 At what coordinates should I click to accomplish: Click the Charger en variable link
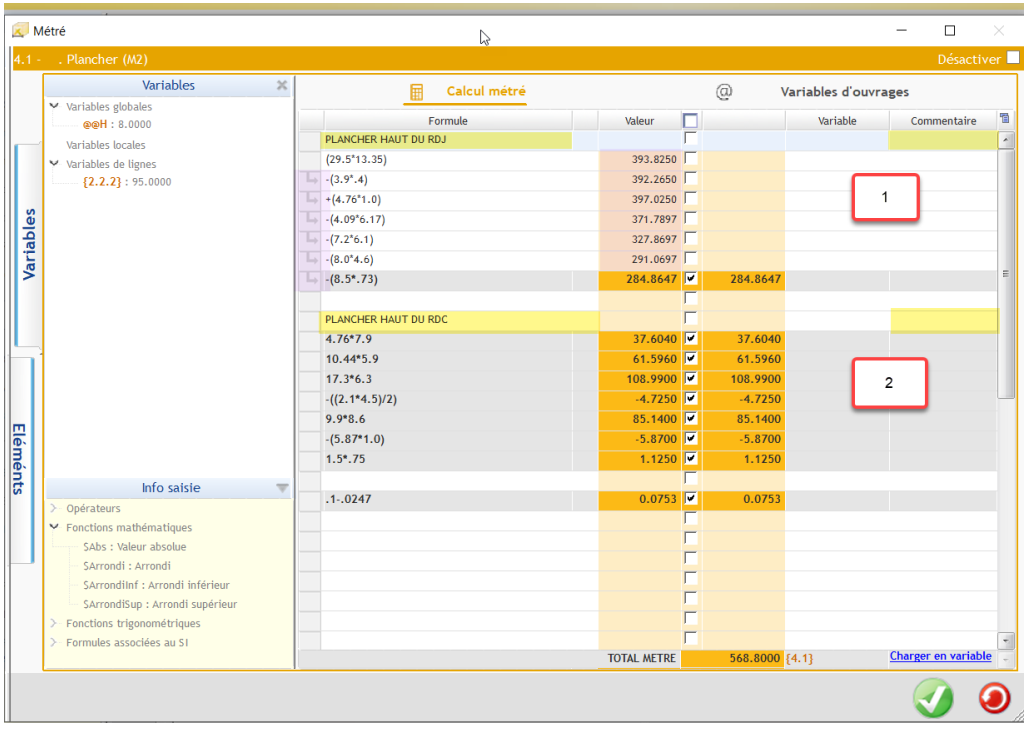pyautogui.click(x=940, y=656)
